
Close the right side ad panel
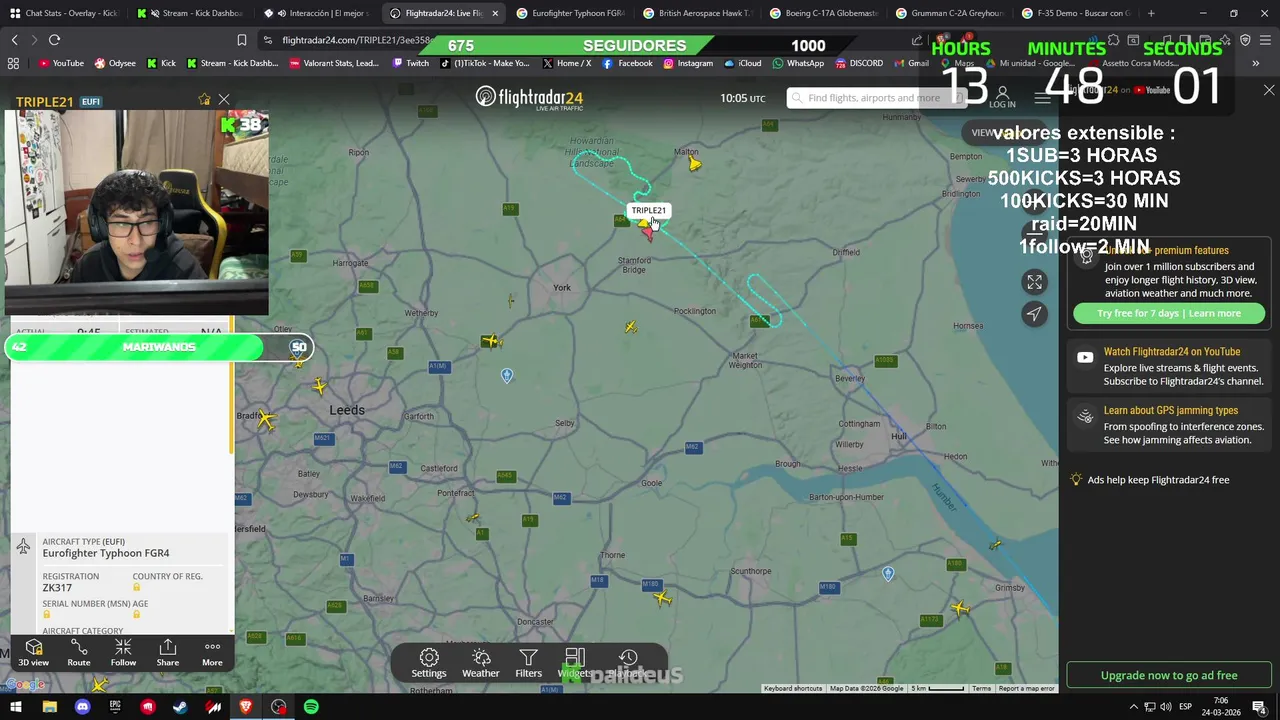click(x=1269, y=90)
